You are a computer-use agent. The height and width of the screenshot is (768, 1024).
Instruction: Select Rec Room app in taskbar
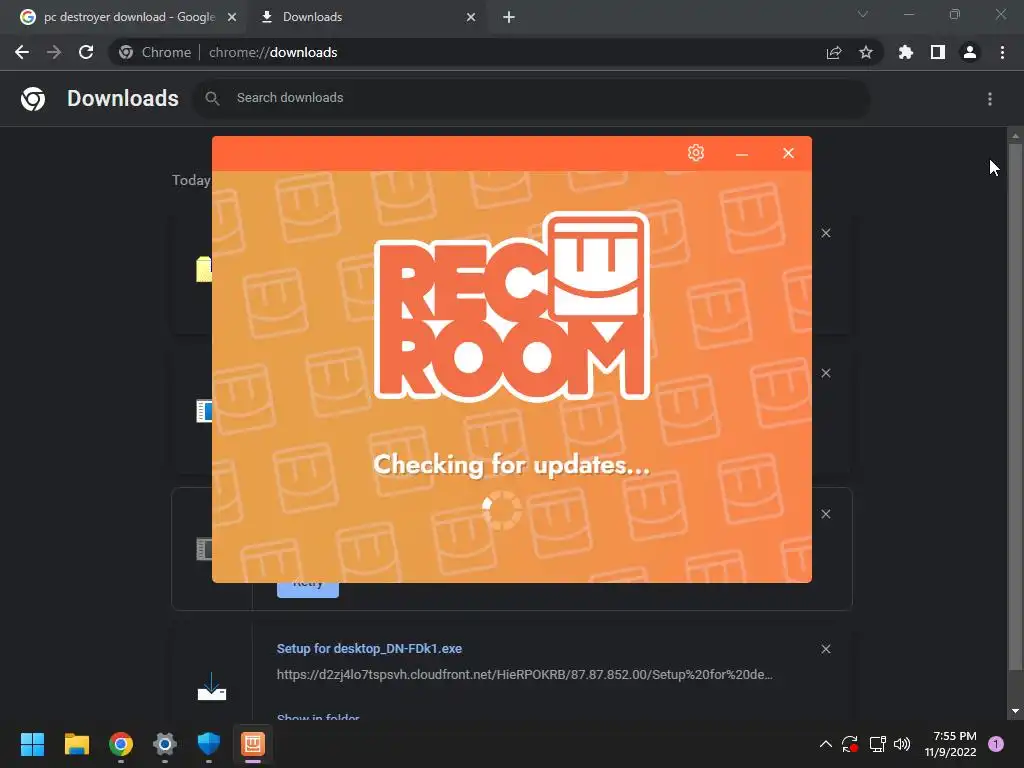[253, 744]
